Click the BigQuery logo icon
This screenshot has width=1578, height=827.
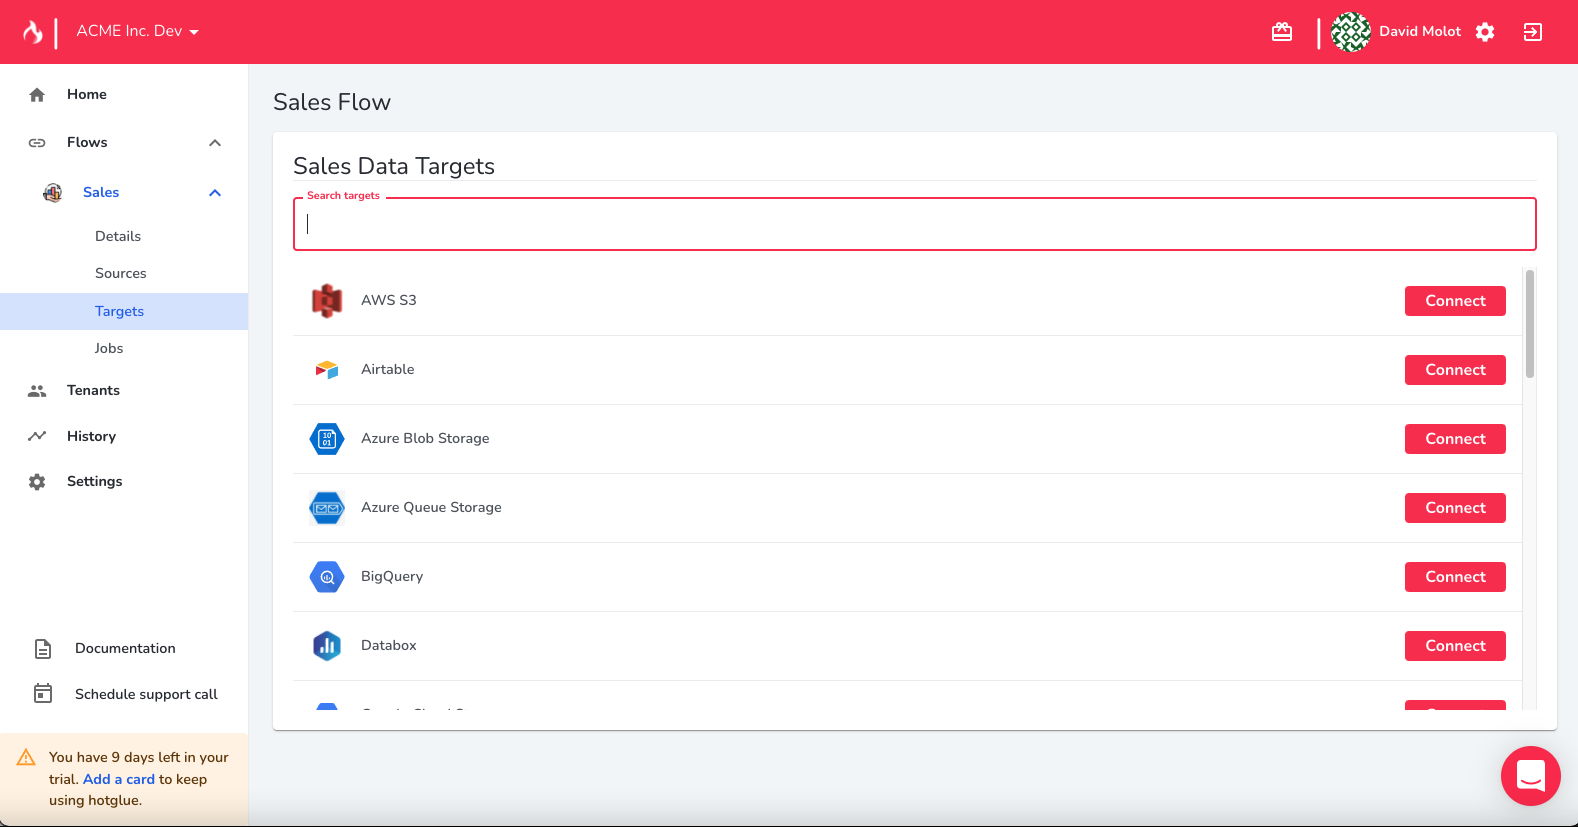pos(327,577)
